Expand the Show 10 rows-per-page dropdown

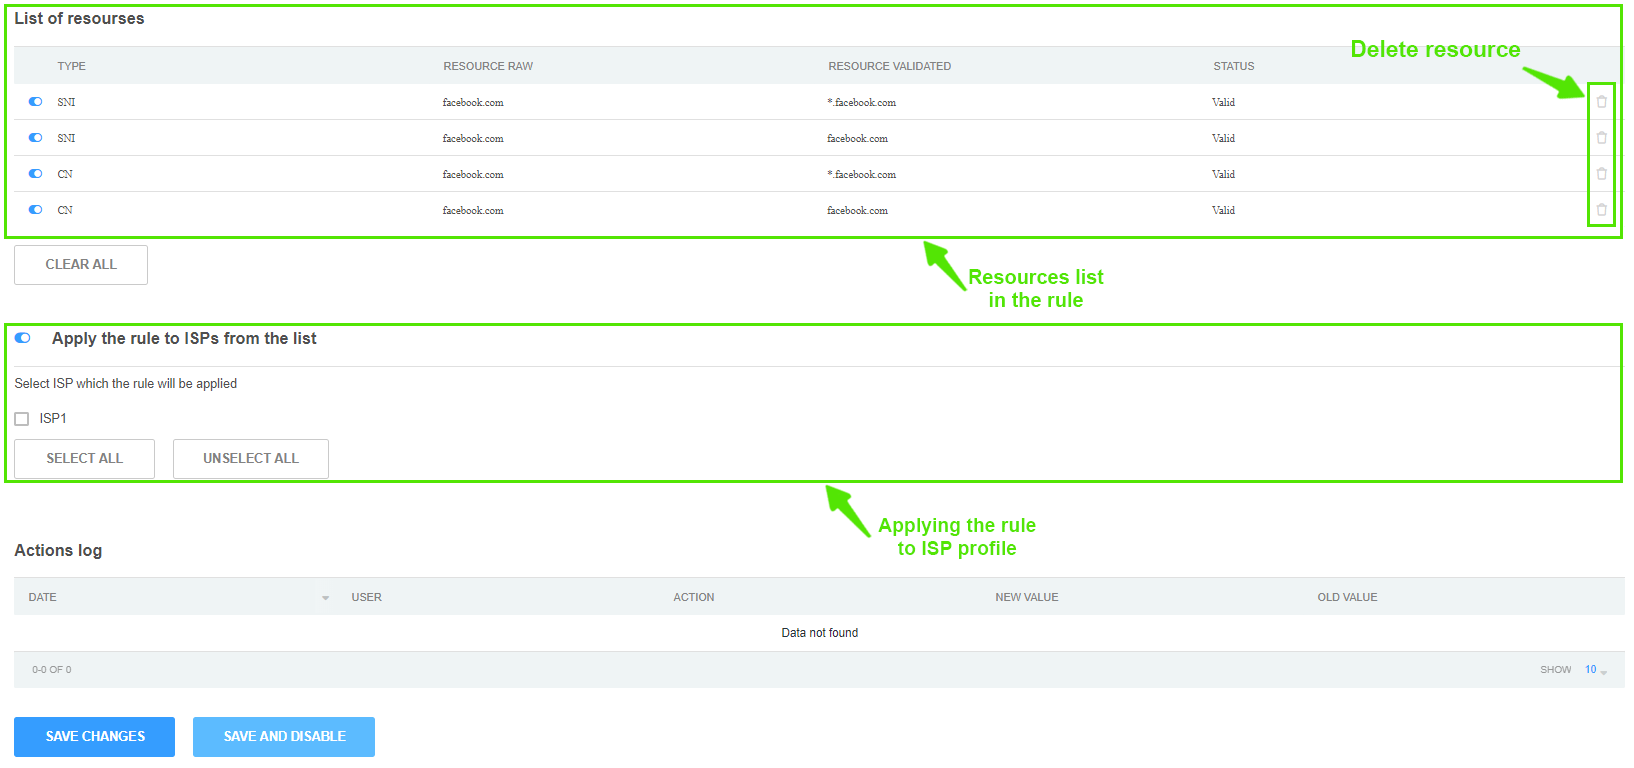pos(1595,670)
